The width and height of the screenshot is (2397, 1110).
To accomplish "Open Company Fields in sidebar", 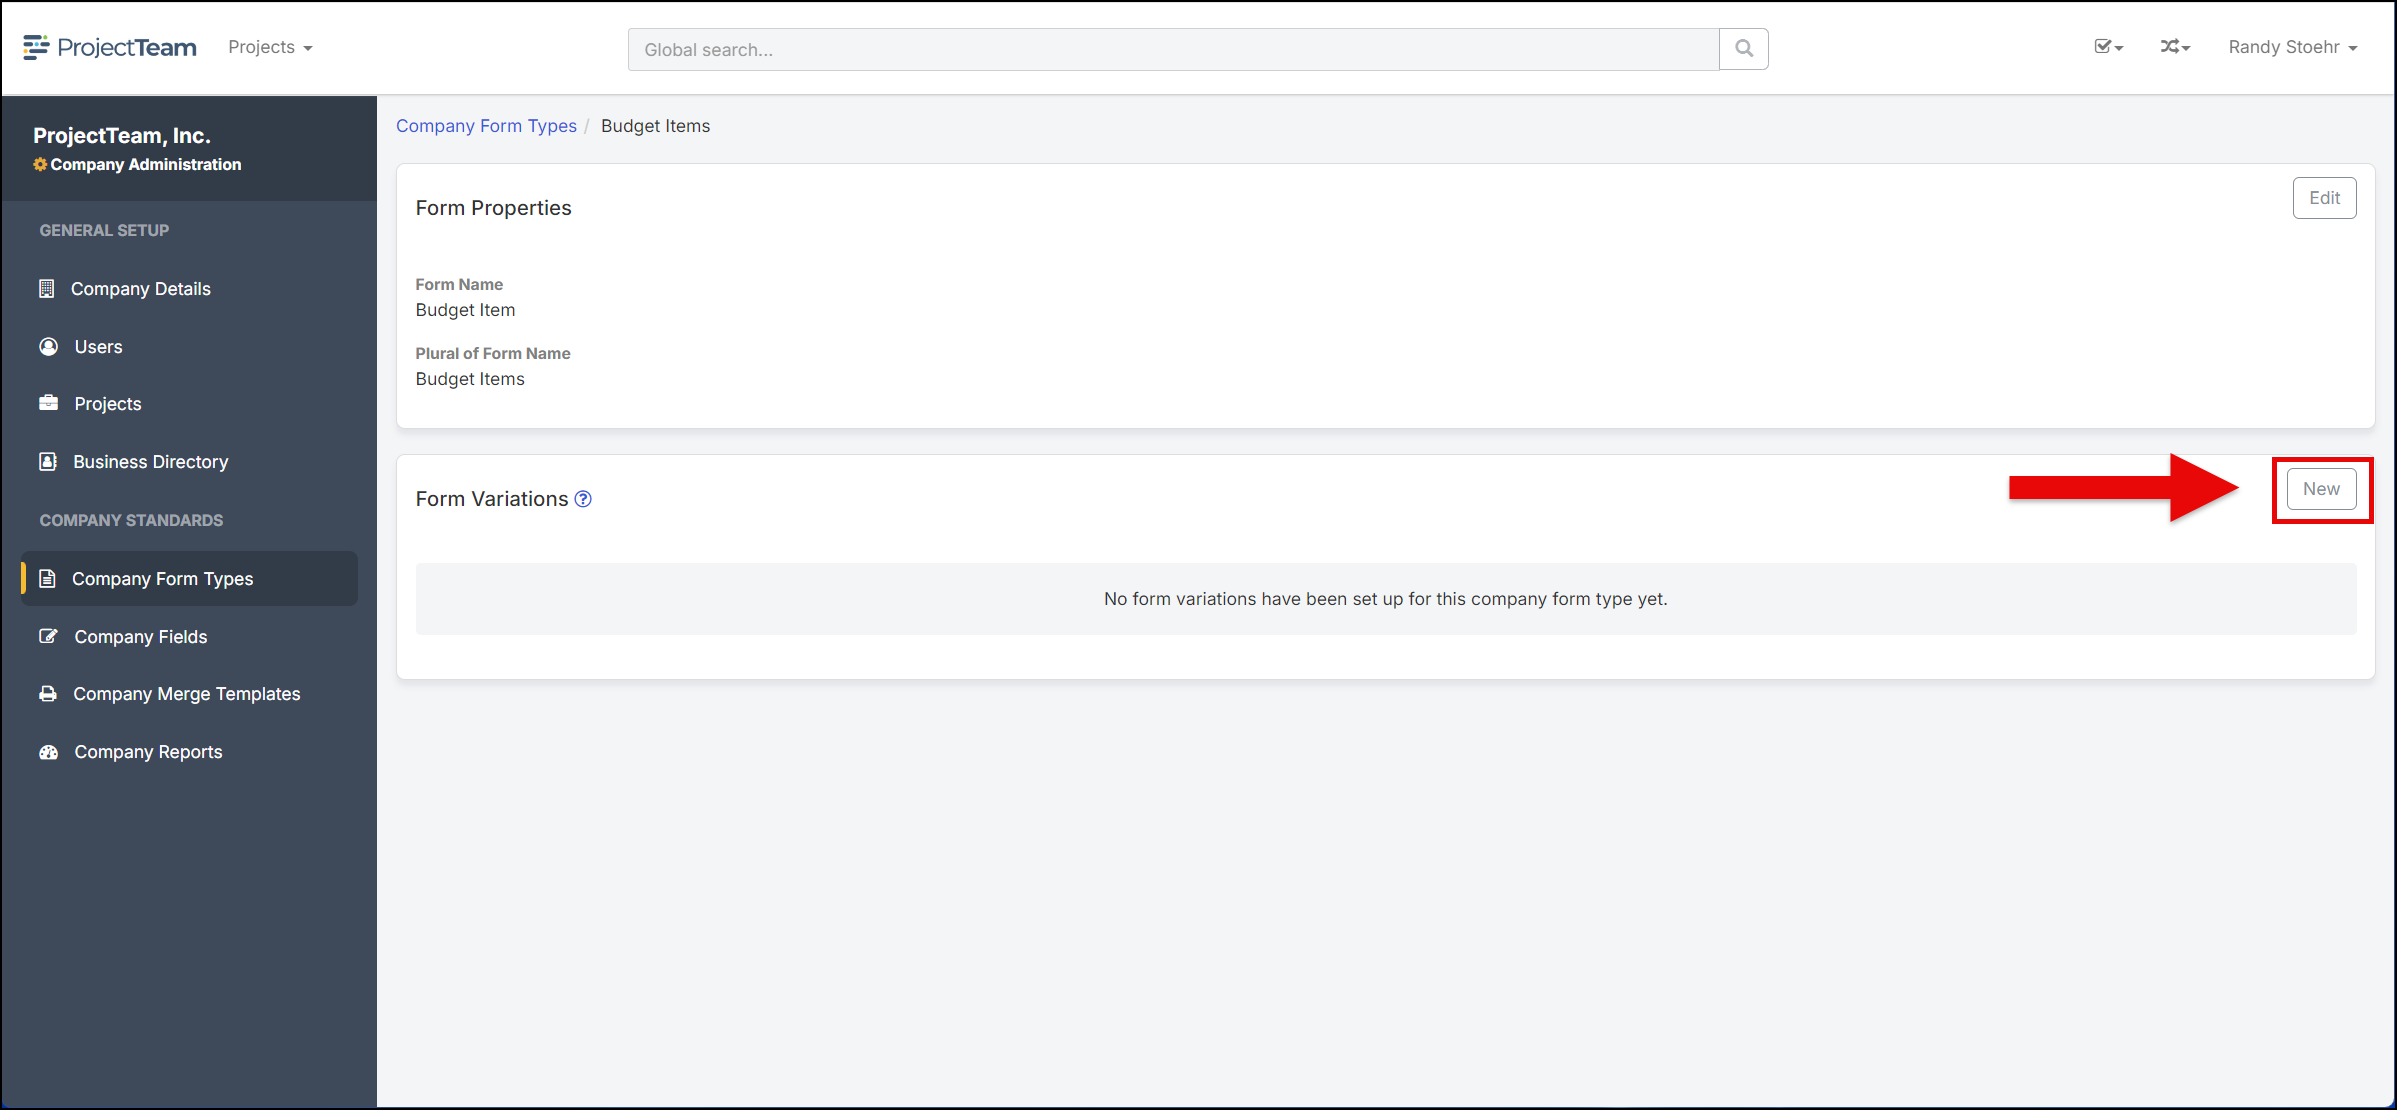I will point(190,637).
